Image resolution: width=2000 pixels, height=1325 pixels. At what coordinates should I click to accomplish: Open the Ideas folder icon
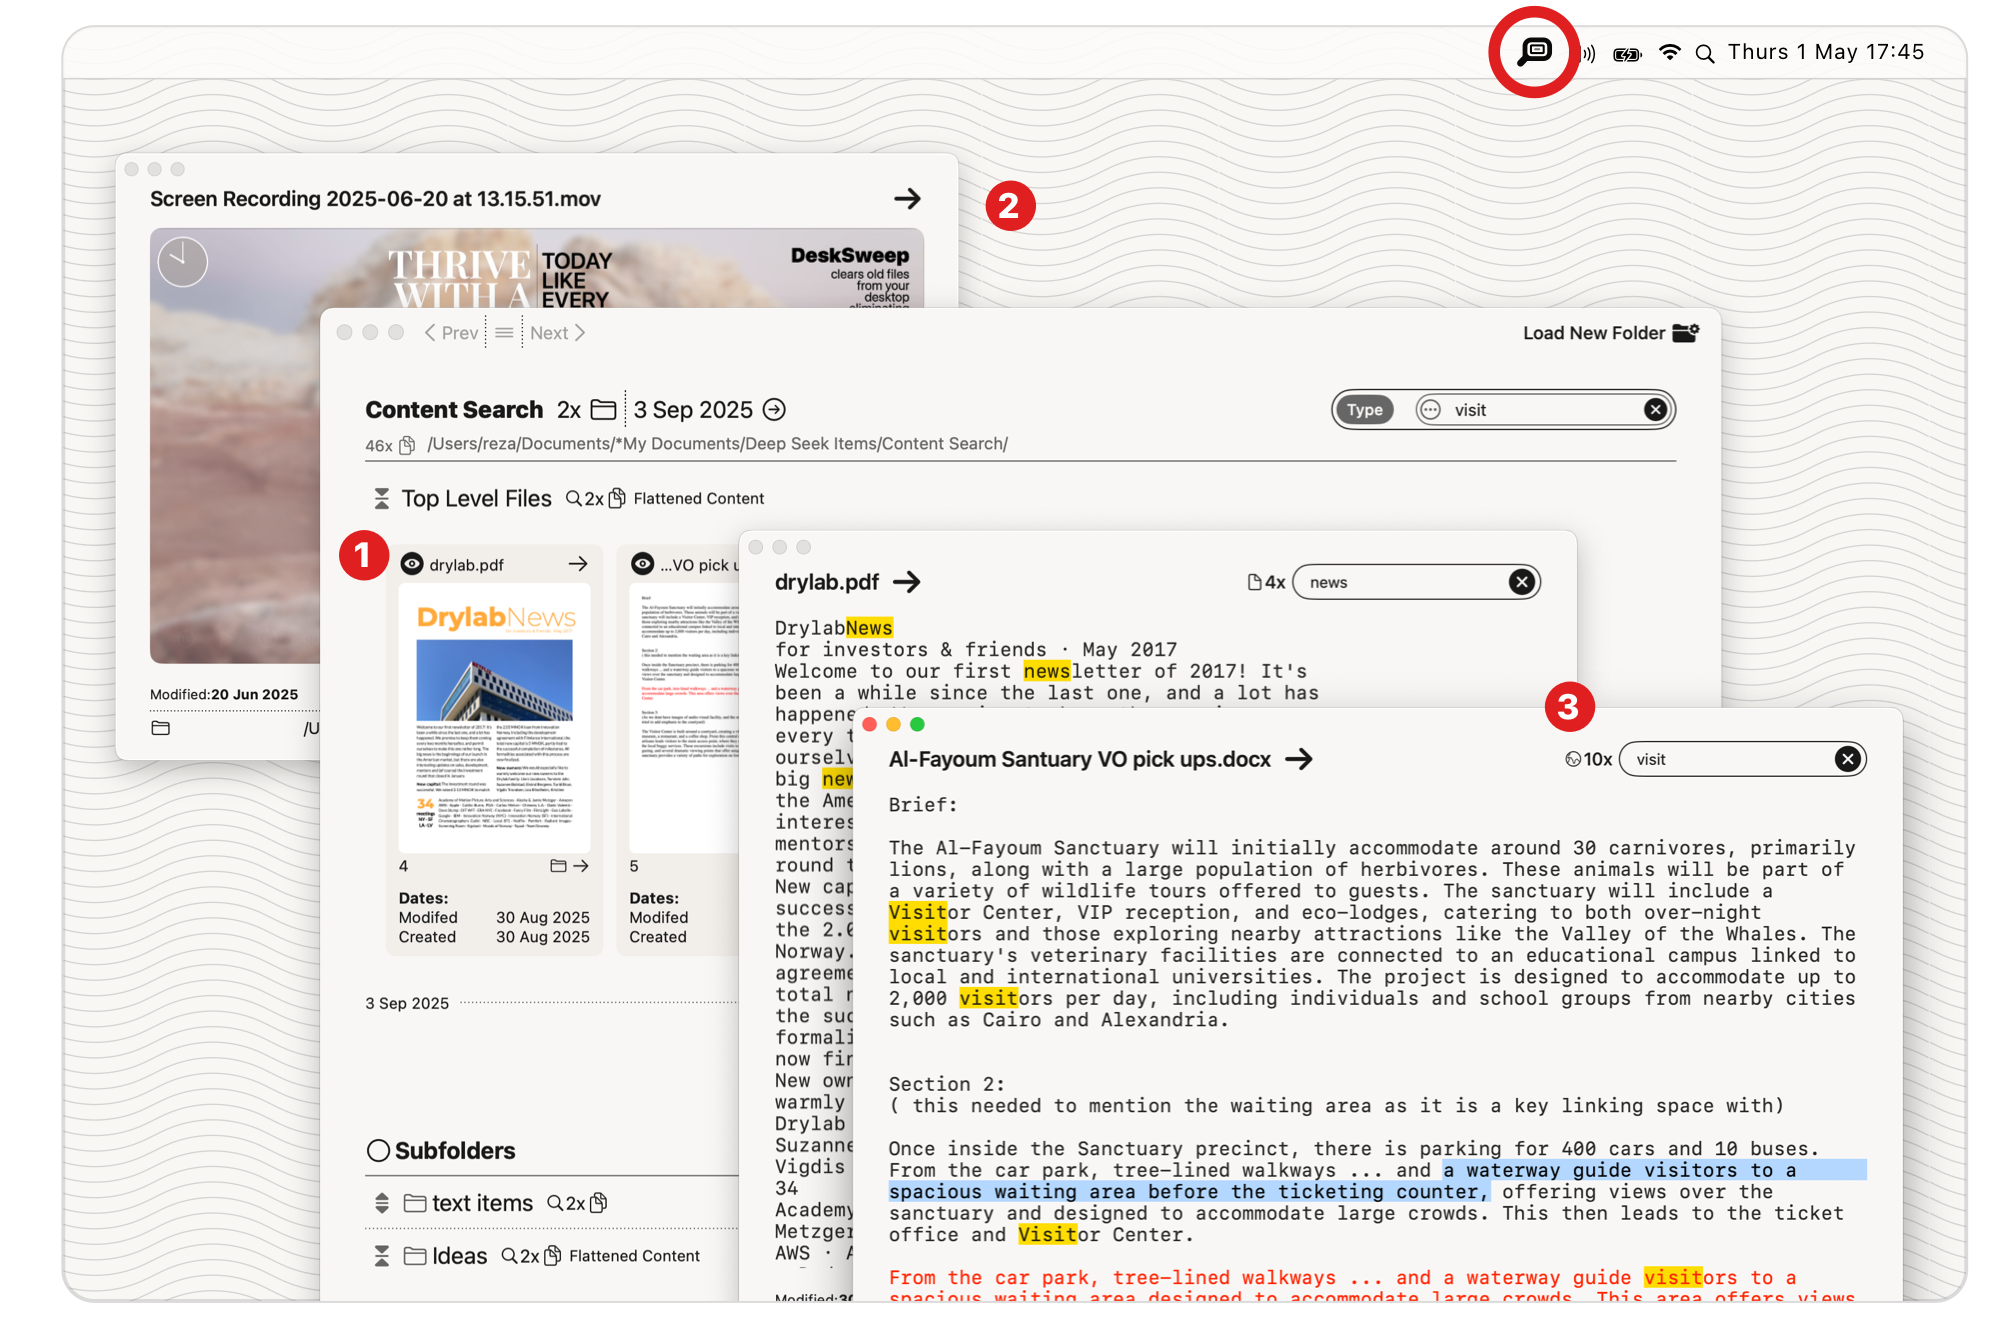415,1256
